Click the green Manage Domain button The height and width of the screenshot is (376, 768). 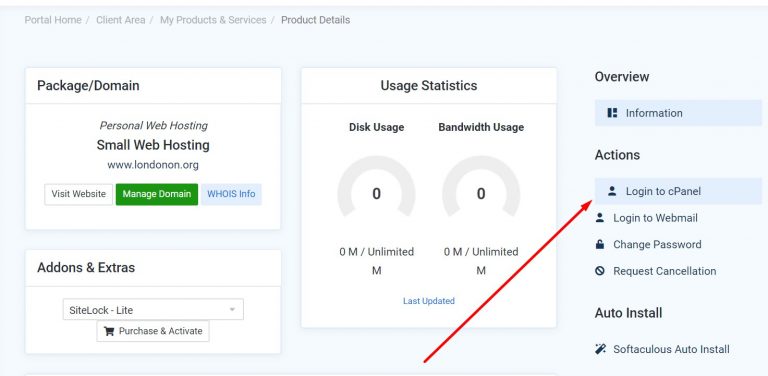point(157,194)
